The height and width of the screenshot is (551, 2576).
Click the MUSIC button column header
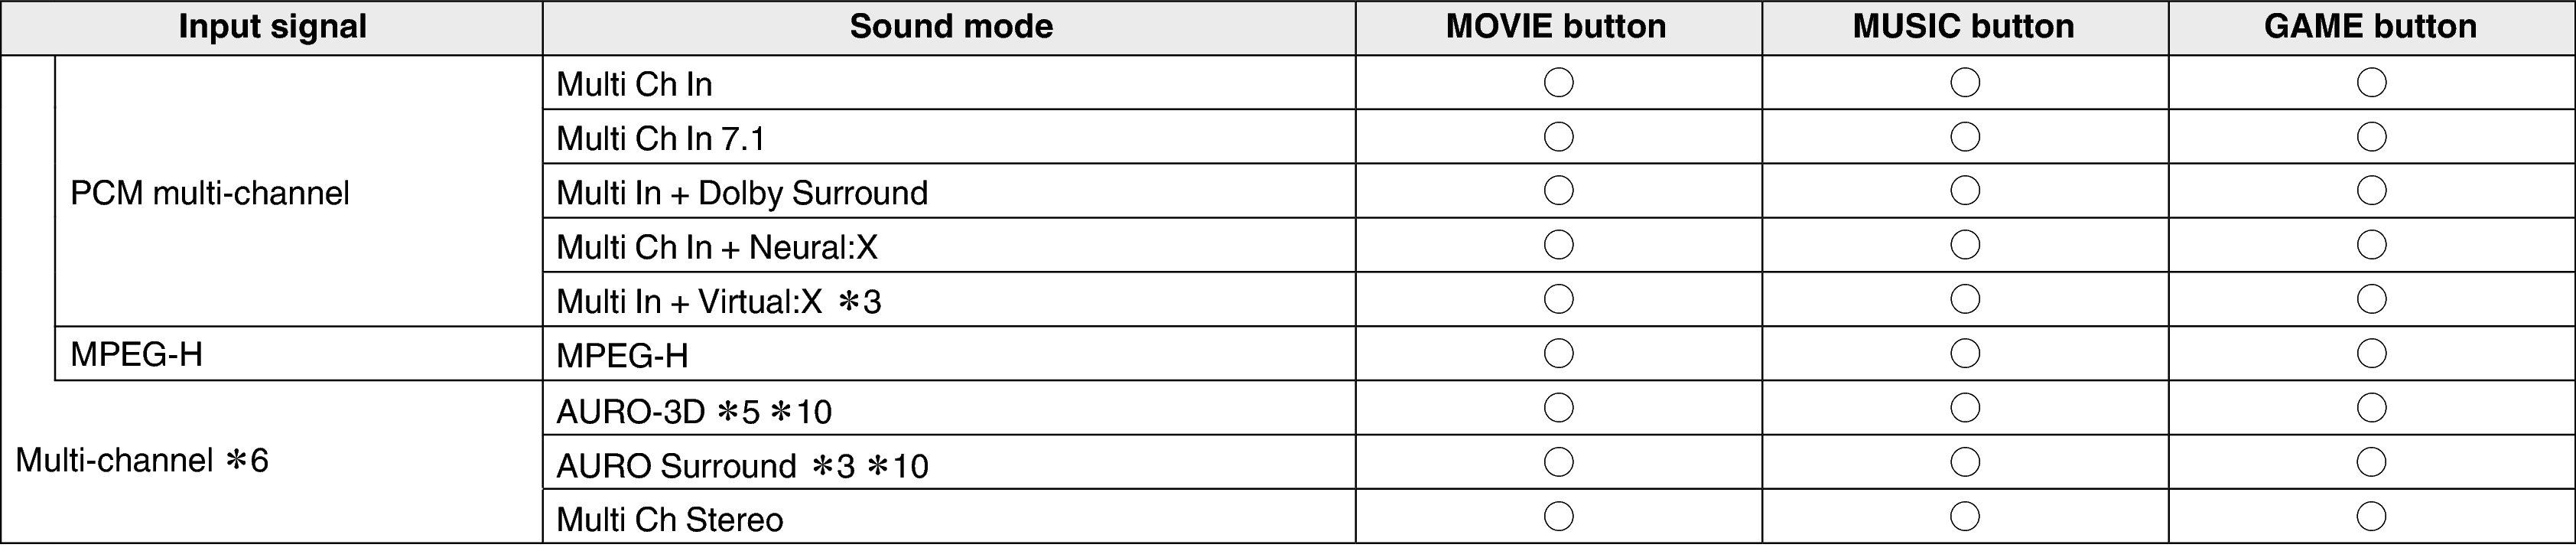[x=1963, y=27]
